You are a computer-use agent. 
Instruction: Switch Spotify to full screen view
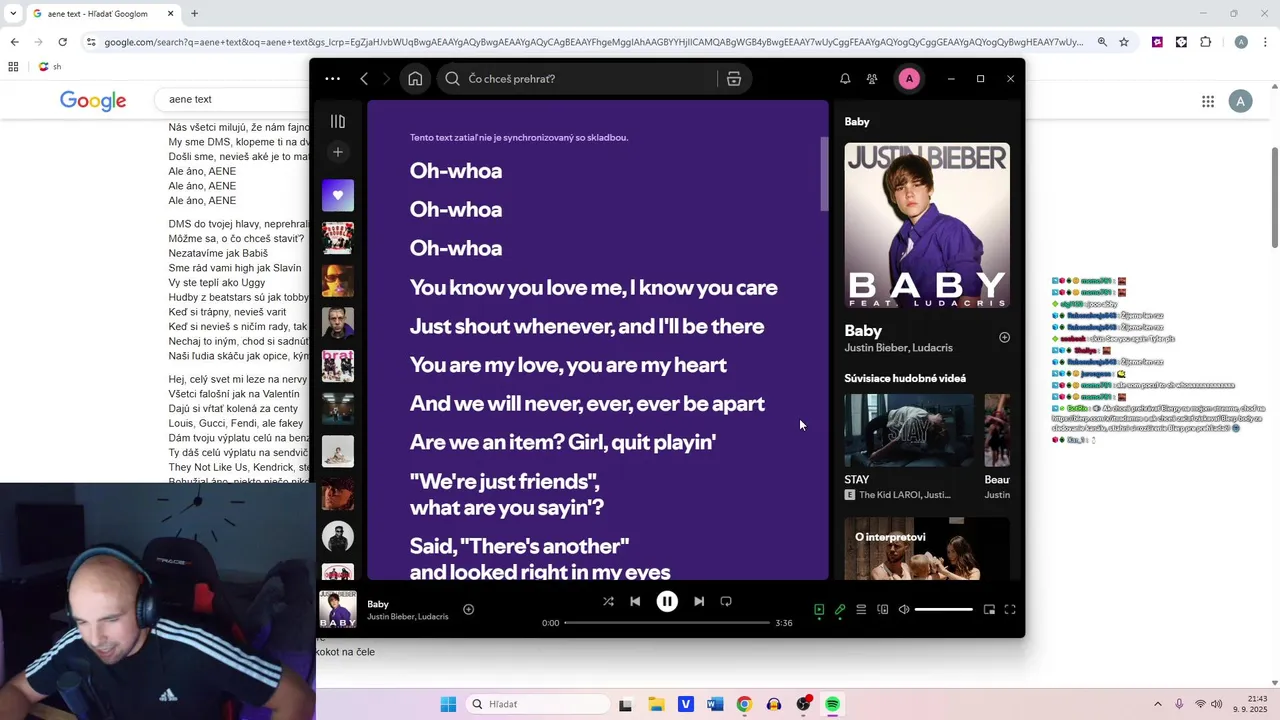coord(1010,609)
